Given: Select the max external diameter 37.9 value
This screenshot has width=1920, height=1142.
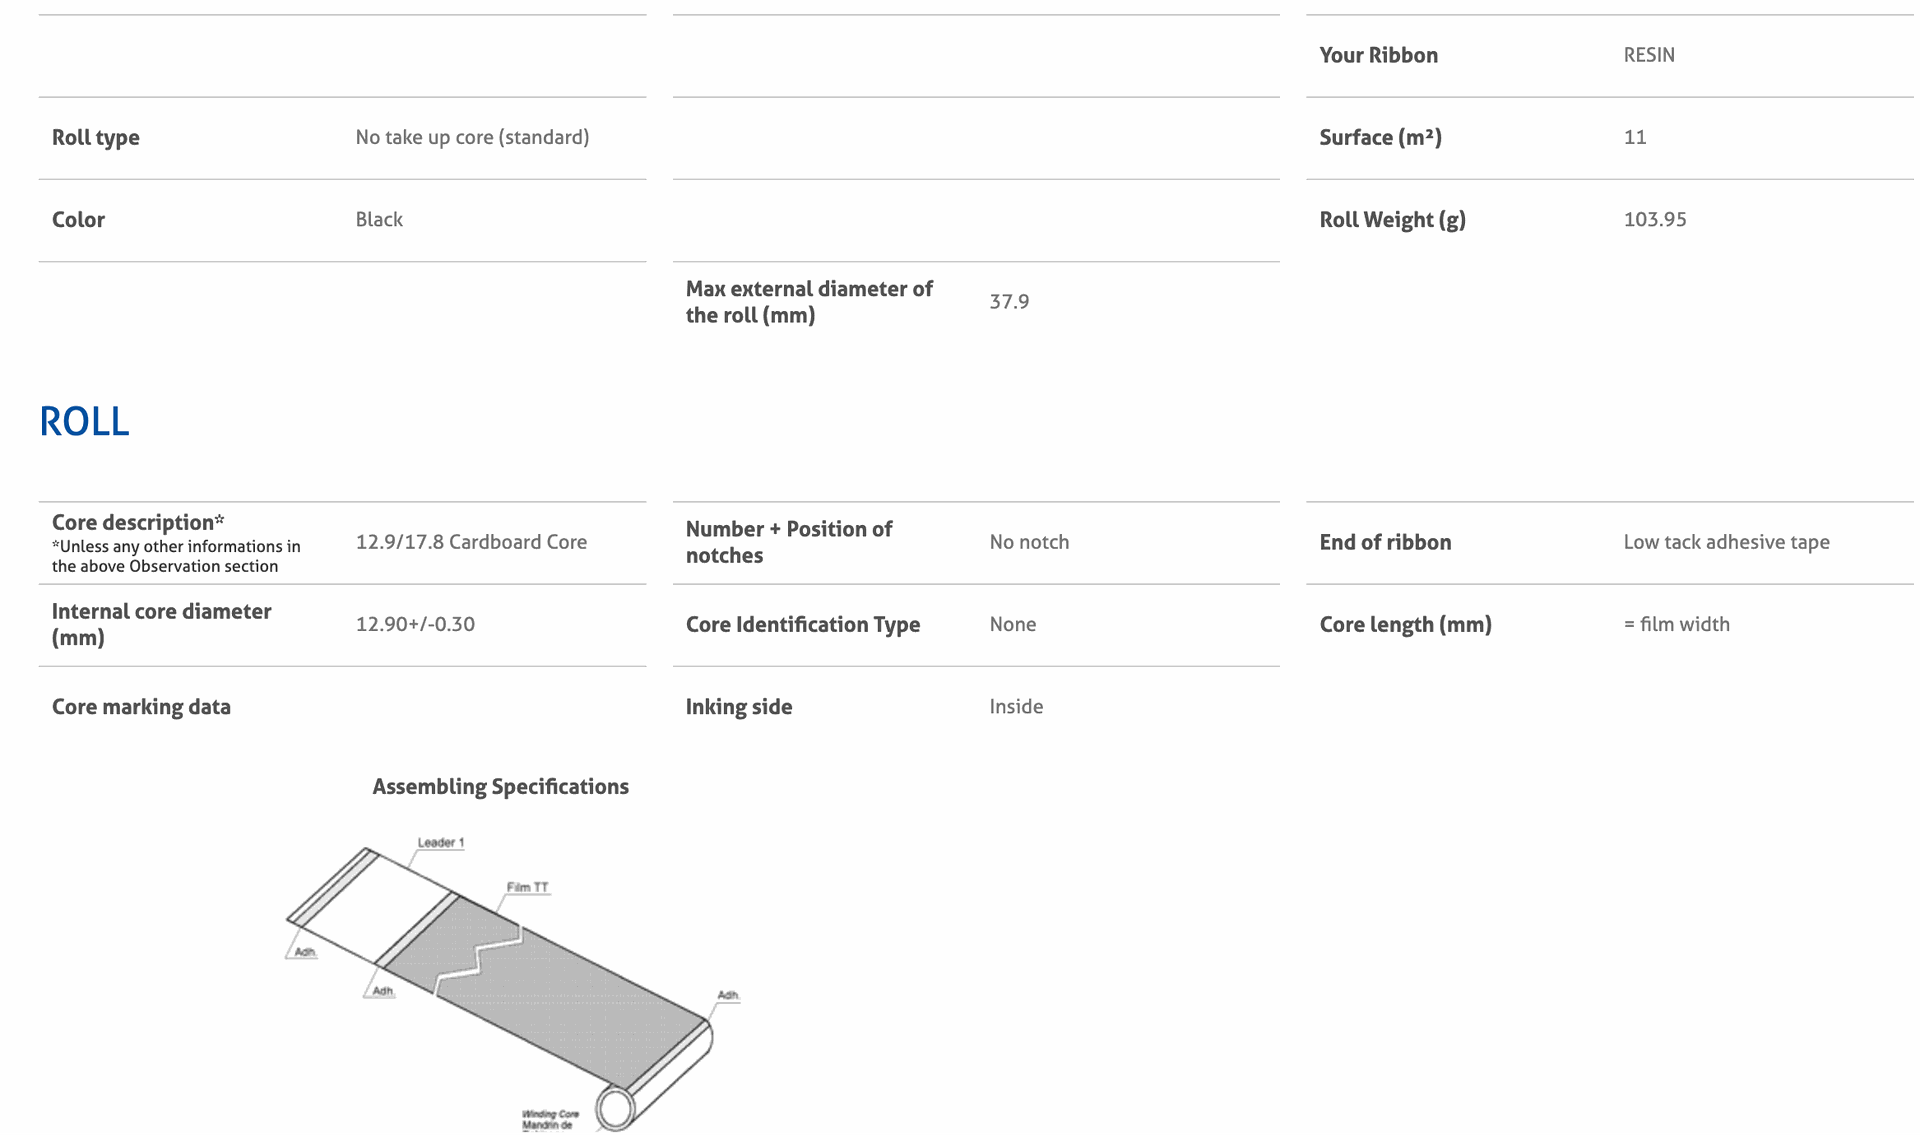Looking at the screenshot, I should coord(1009,302).
